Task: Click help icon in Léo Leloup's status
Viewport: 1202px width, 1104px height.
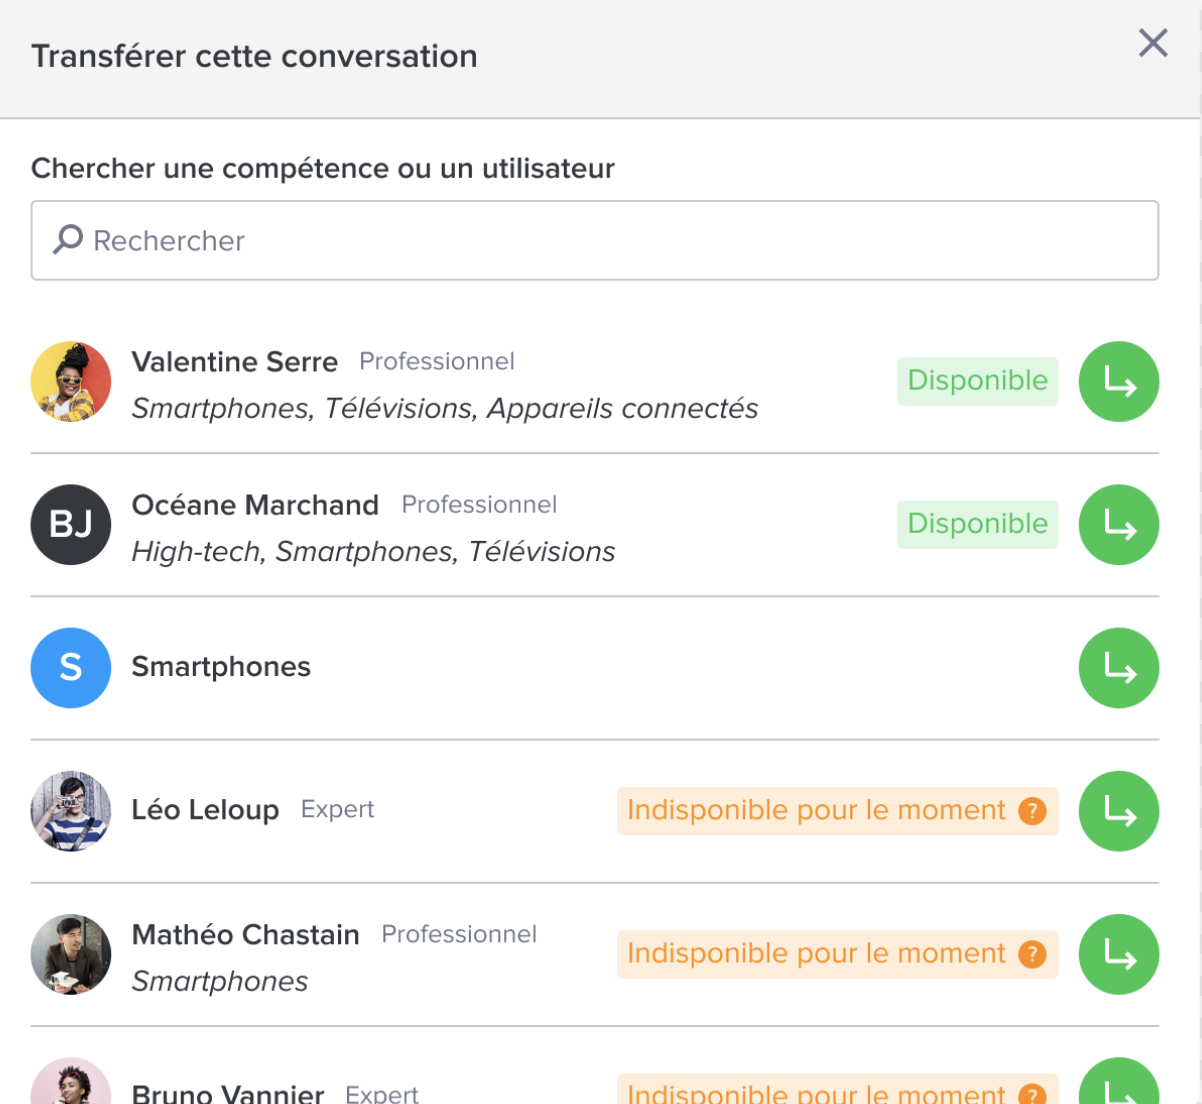Action: pos(1032,811)
